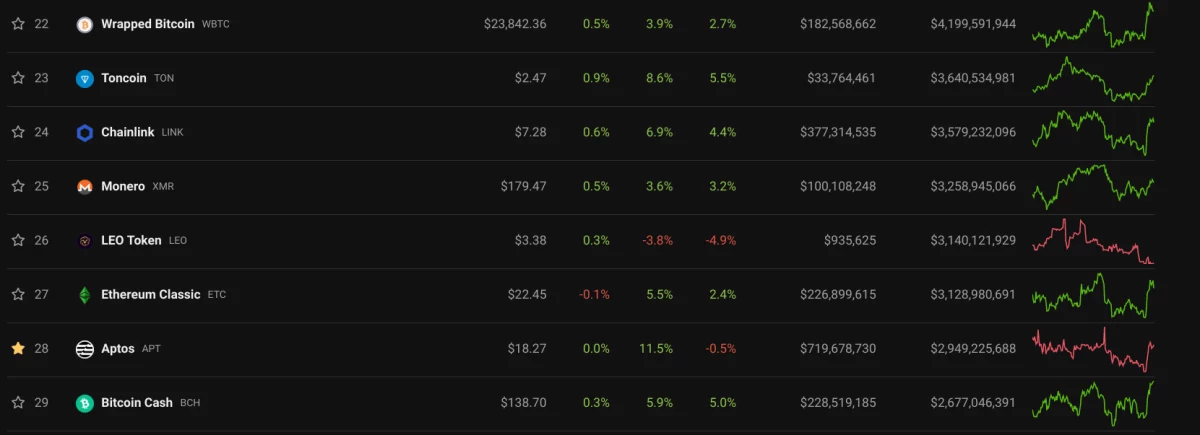Click the Ethereum Classic green diamond icon
The height and width of the screenshot is (435, 1200).
85,295
